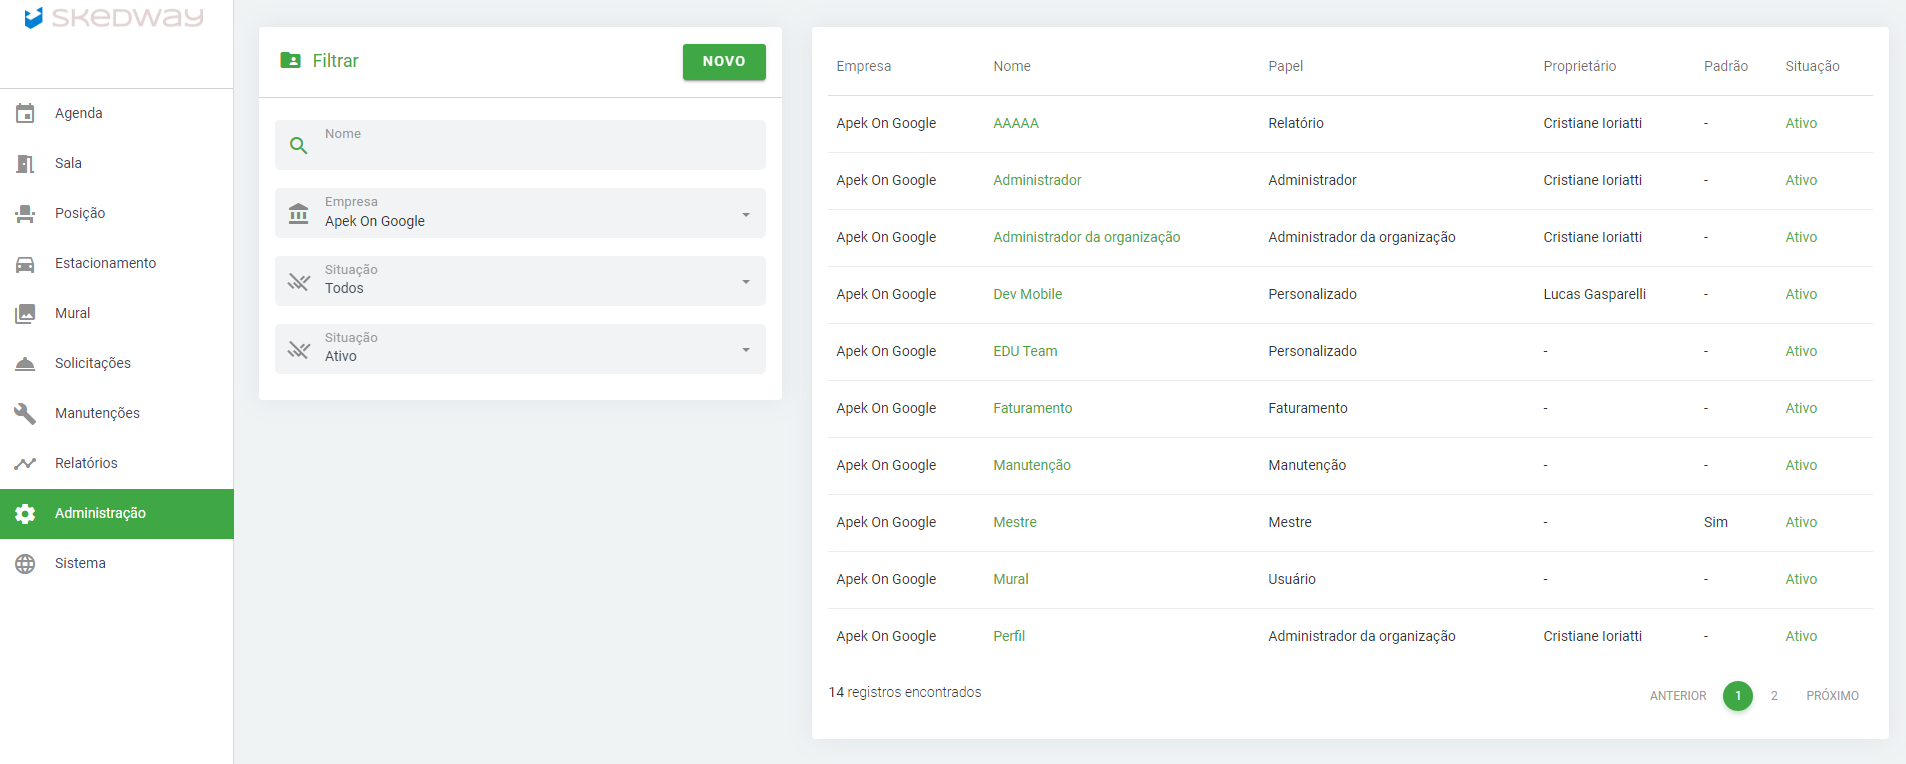Go to Relatórios in the sidebar
Image resolution: width=1906 pixels, height=764 pixels.
point(86,463)
